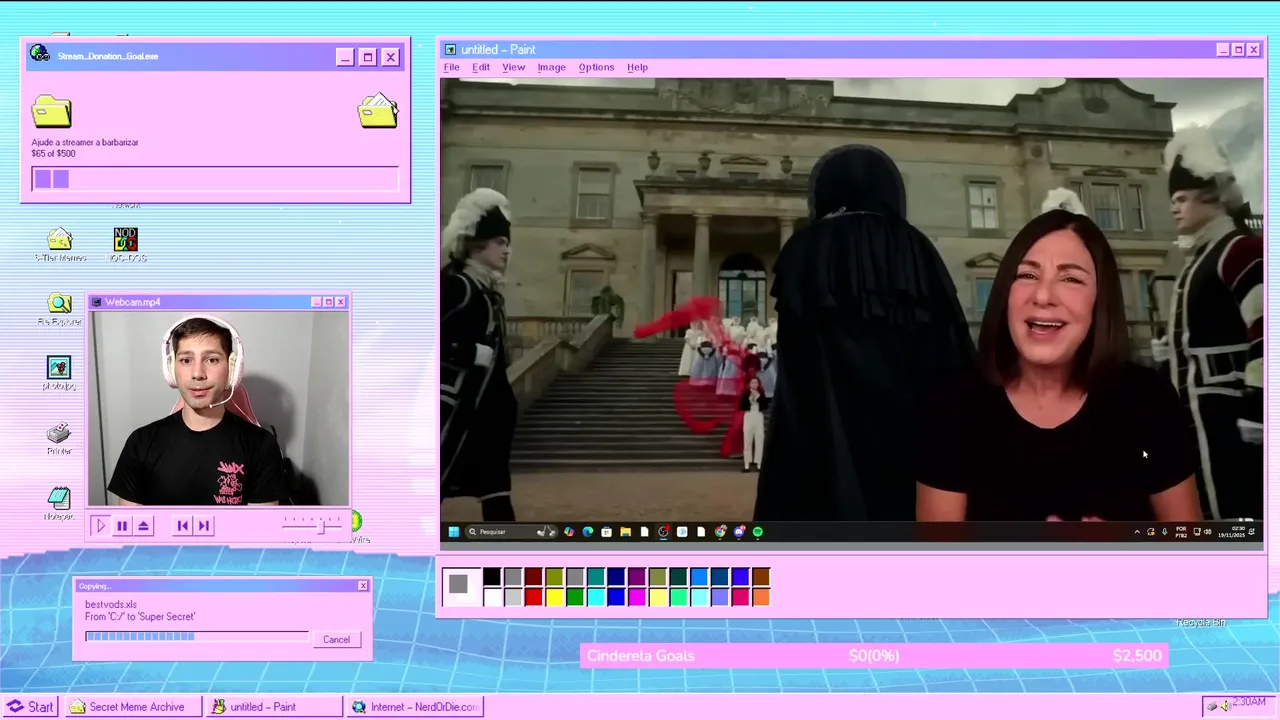Viewport: 1280px width, 720px height.
Task: Pause the Webcam.mp4 video
Action: (122, 525)
